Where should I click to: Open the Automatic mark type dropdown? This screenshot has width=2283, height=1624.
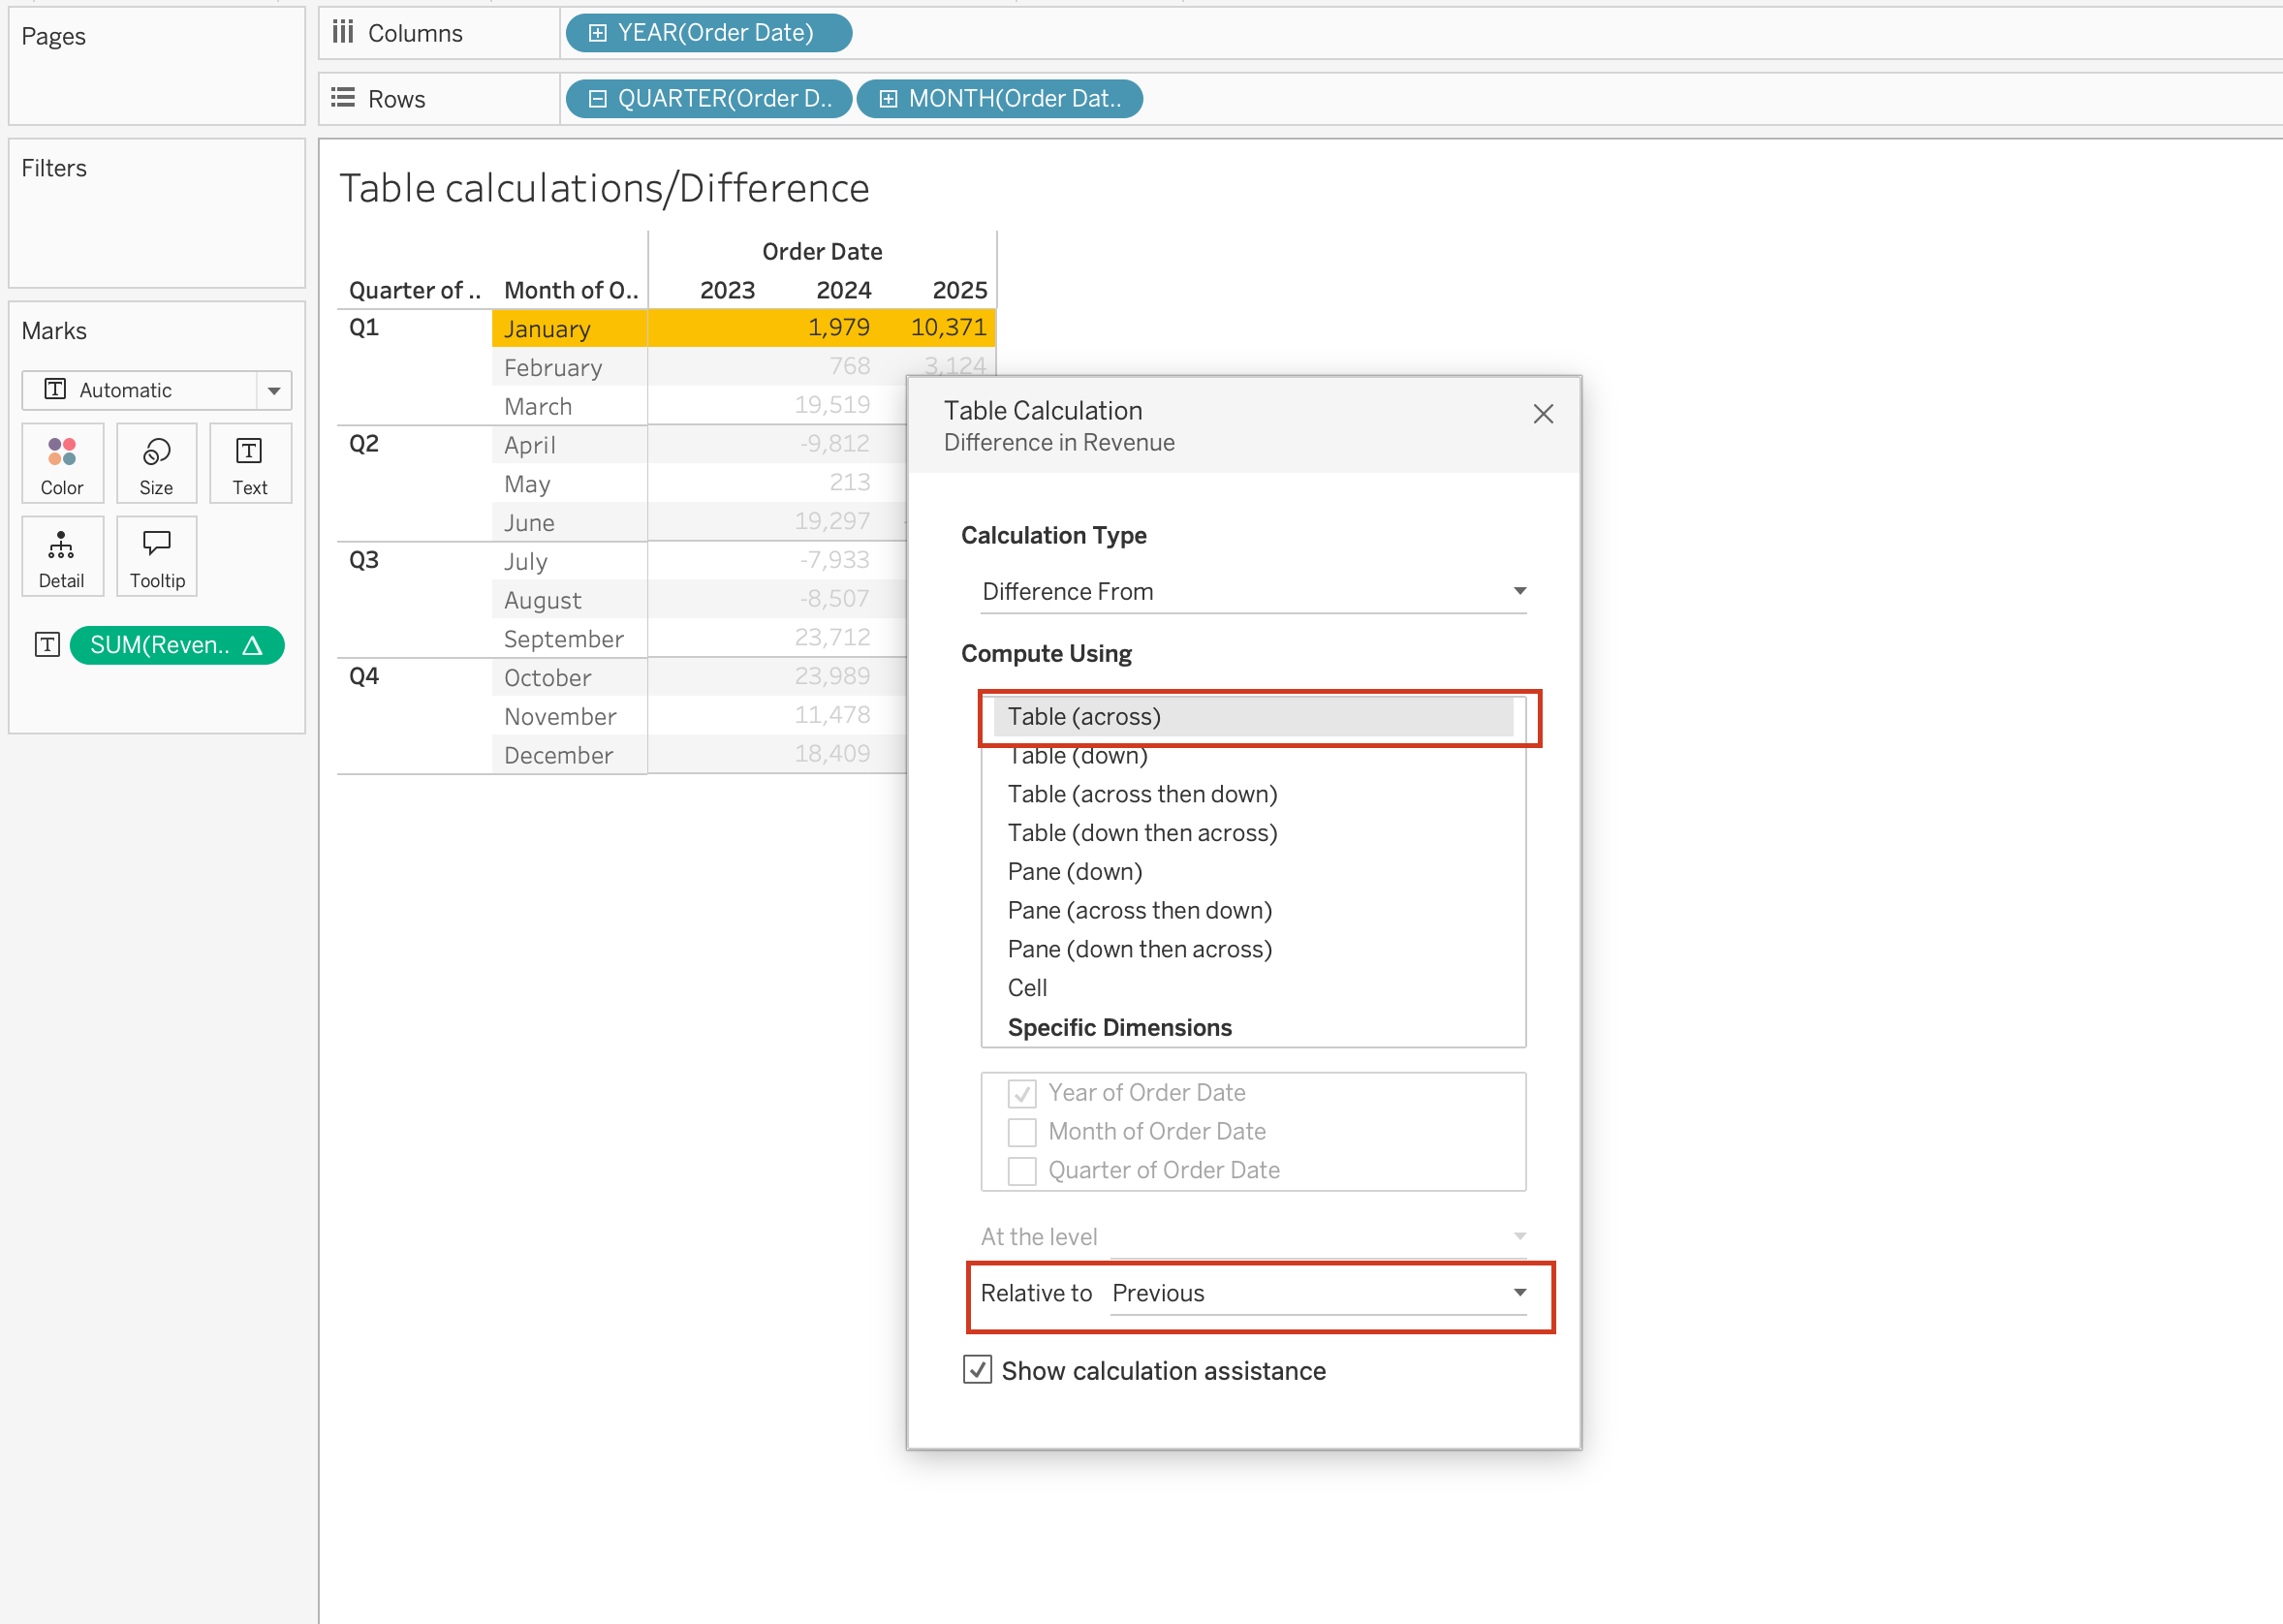273,391
